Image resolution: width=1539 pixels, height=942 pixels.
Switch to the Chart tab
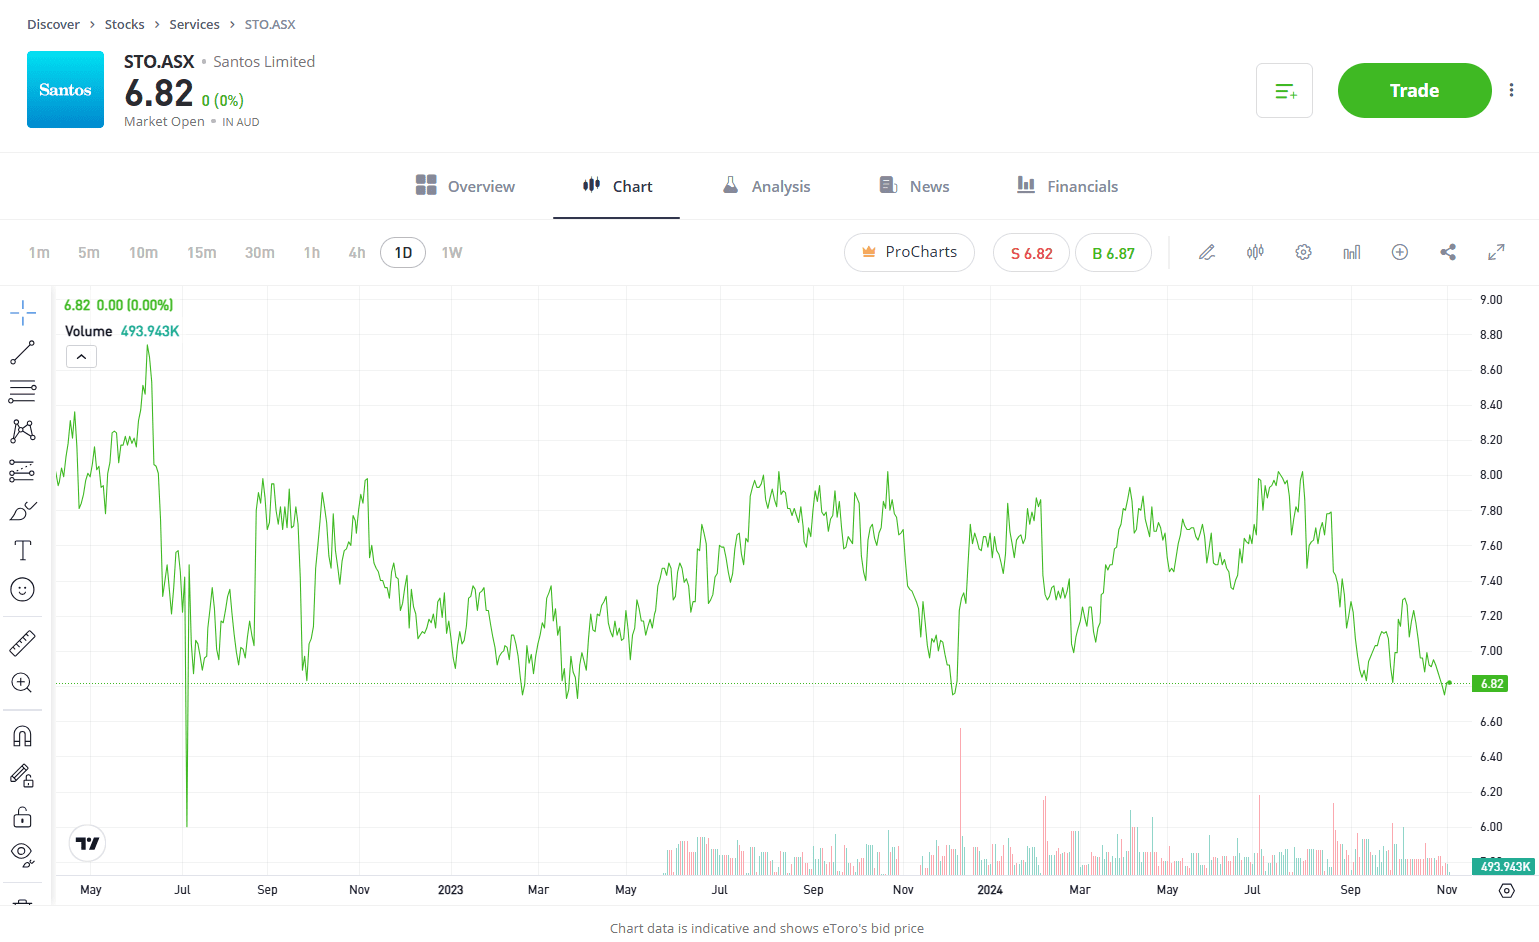[617, 186]
